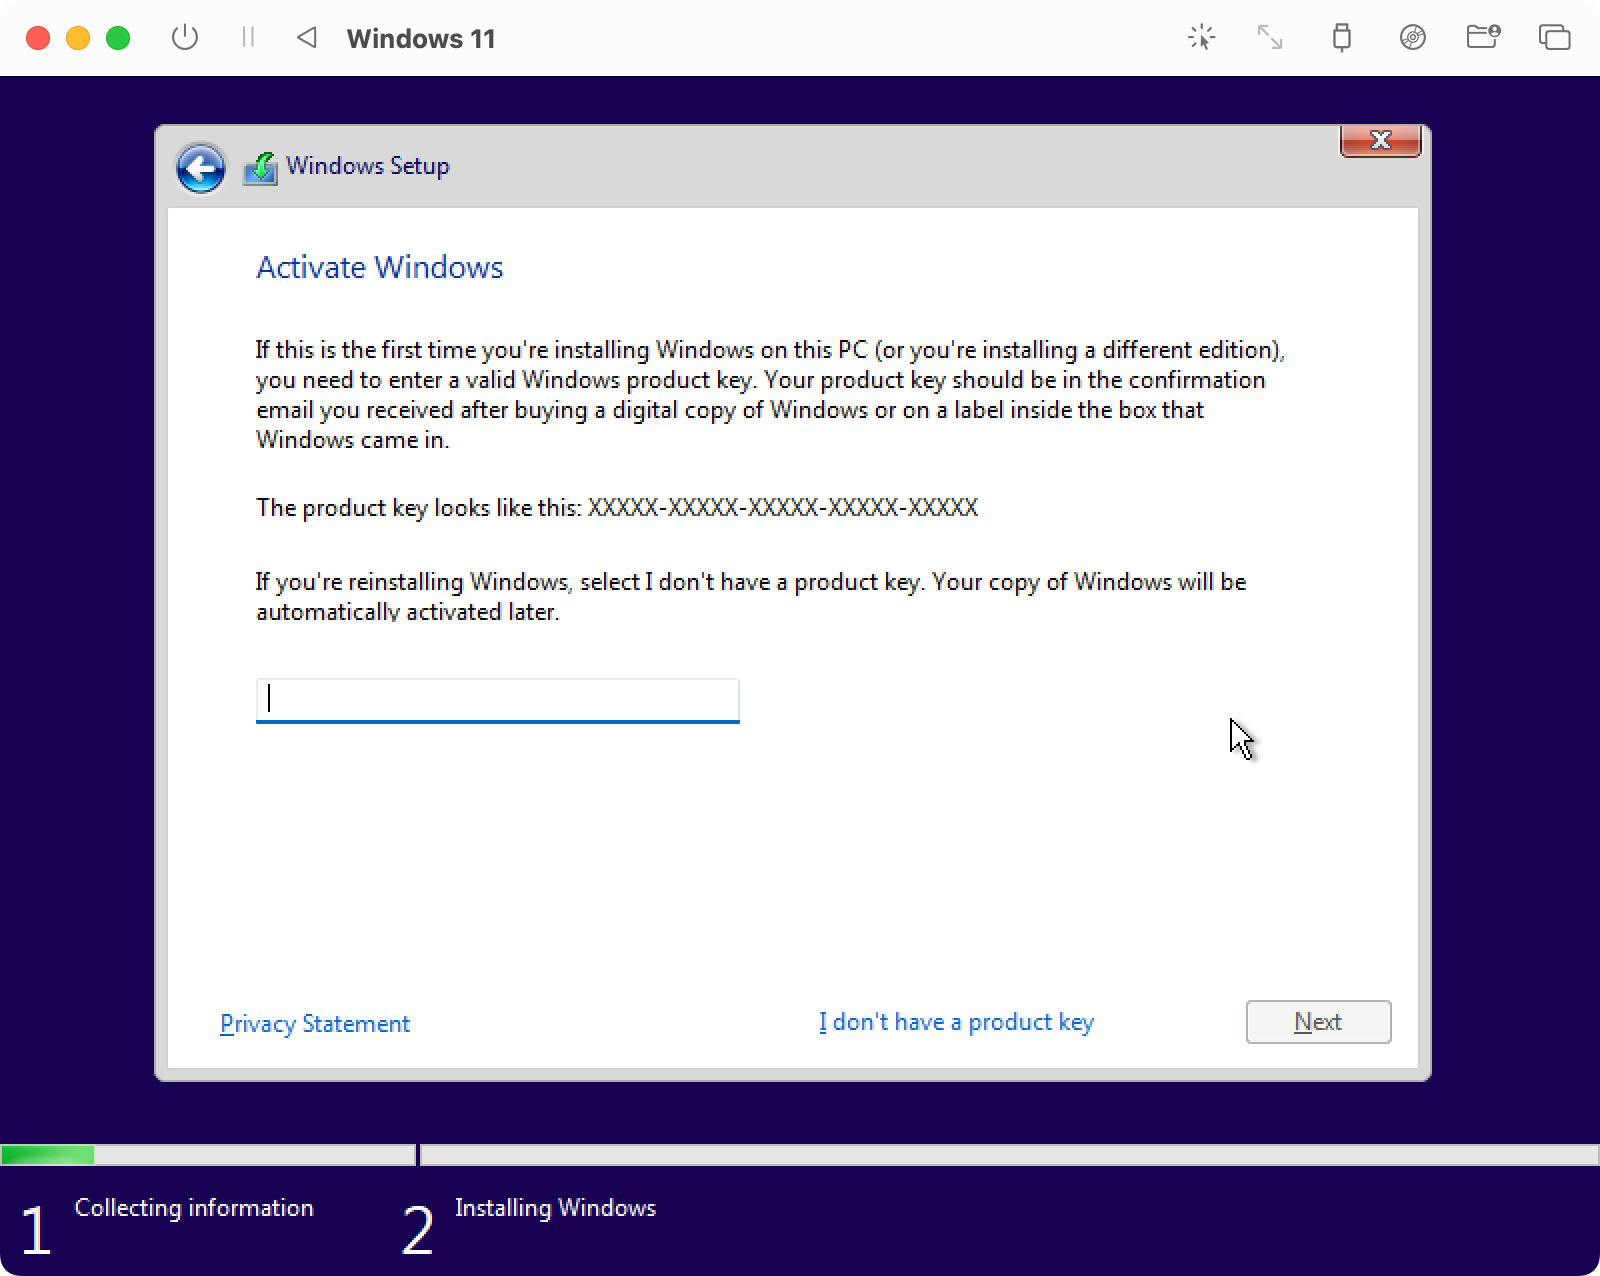This screenshot has width=1600, height=1276.
Task: Open the shared folder menu
Action: point(1482,38)
